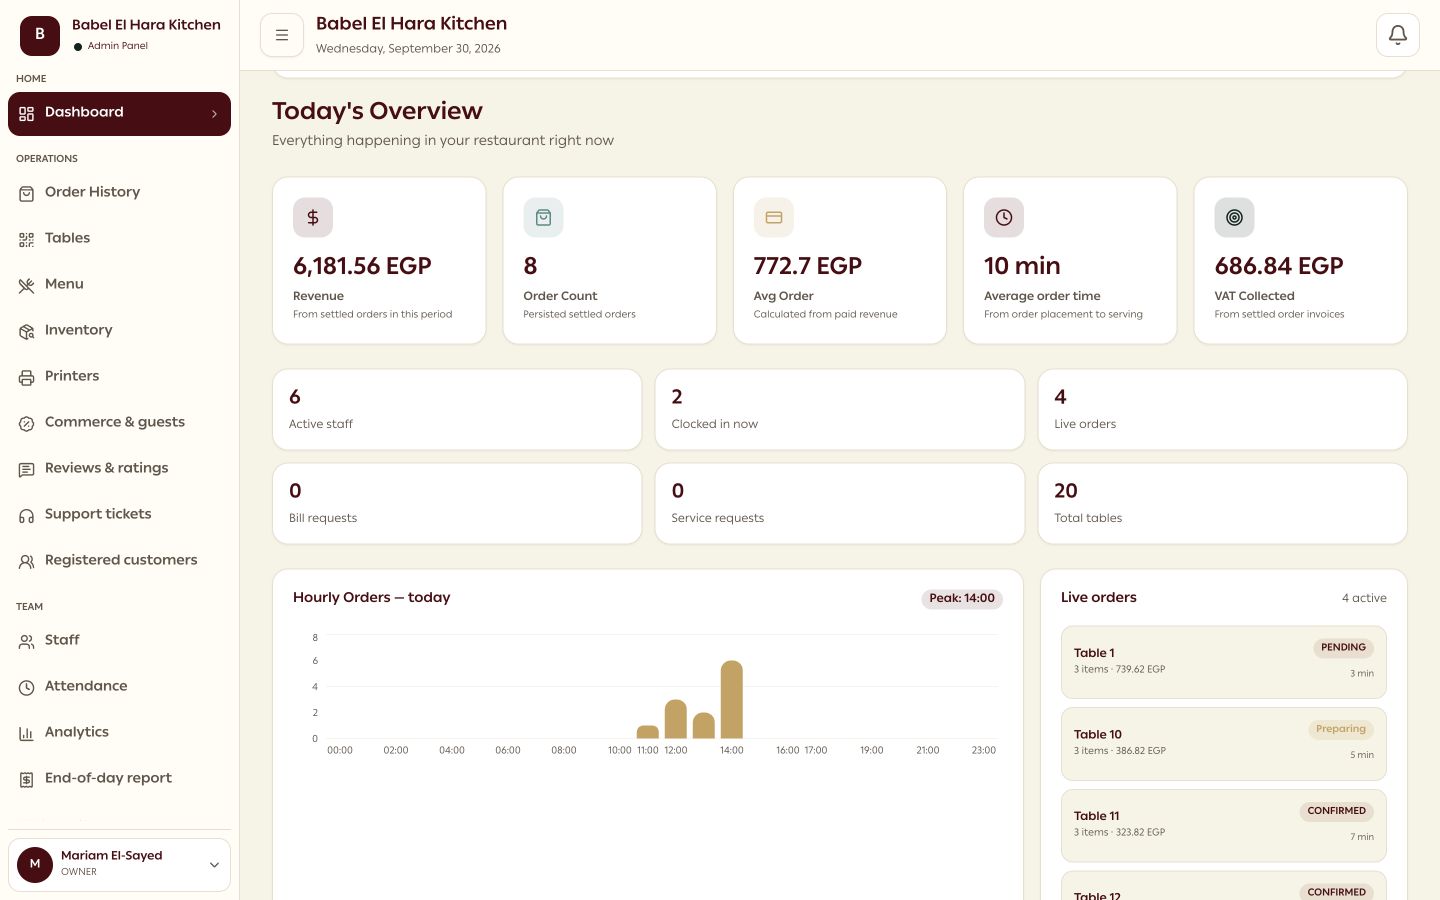This screenshot has height=900, width=1440.
Task: Click the 11:00 bar in hourly chart
Action: click(x=648, y=732)
